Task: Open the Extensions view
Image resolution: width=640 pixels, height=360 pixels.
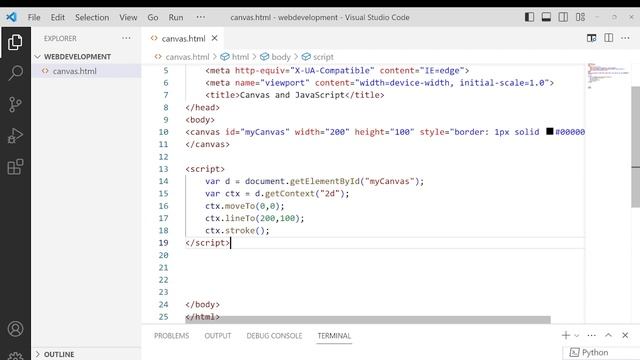Action: pyautogui.click(x=15, y=167)
